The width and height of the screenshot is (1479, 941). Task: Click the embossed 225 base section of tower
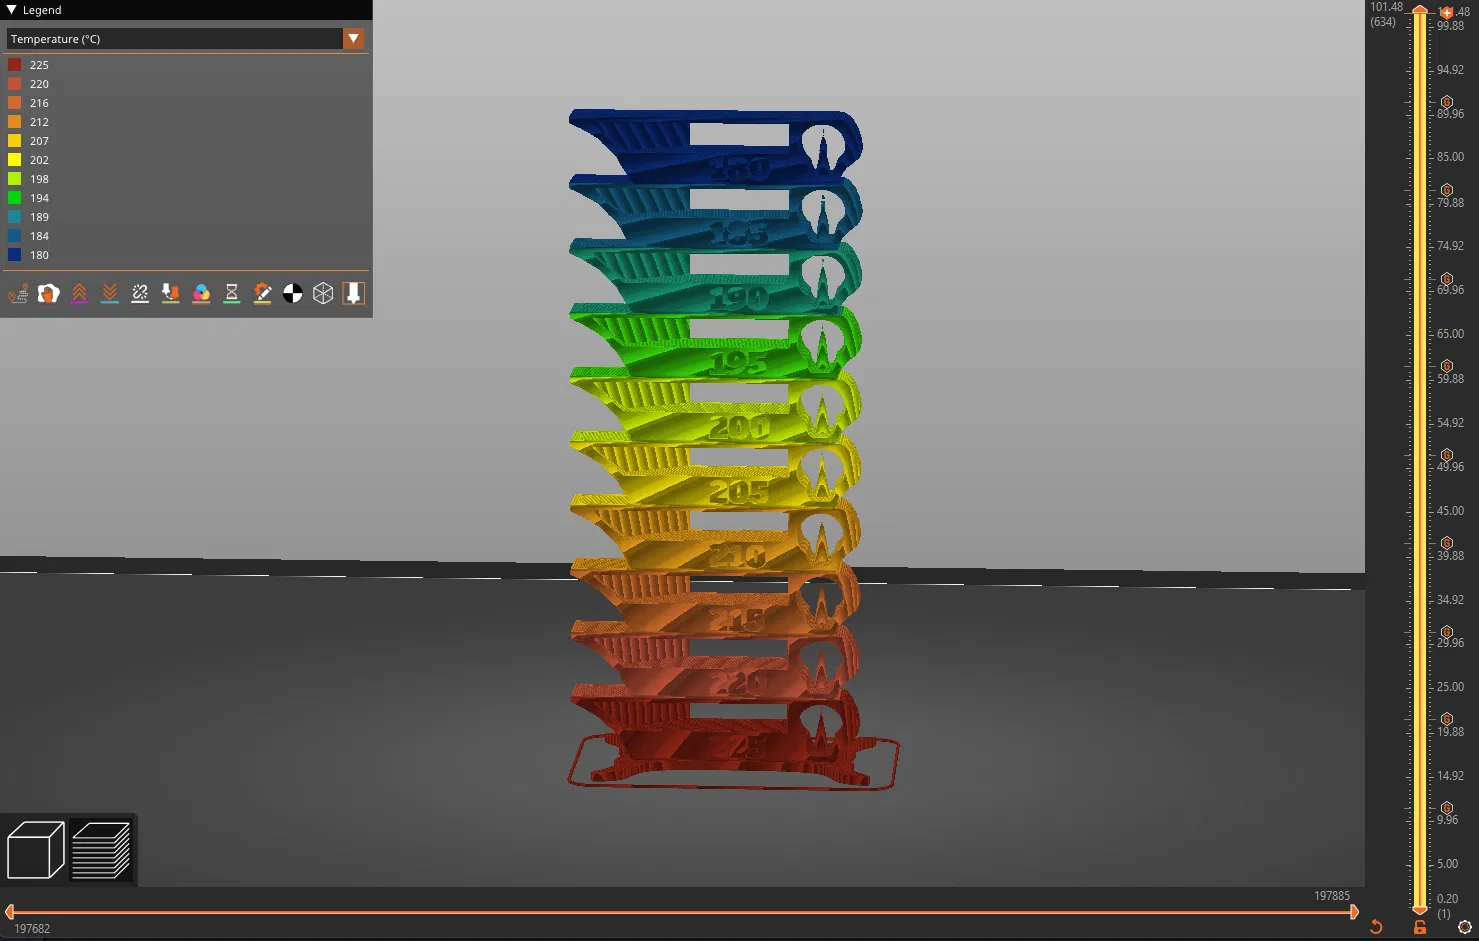tap(740, 746)
